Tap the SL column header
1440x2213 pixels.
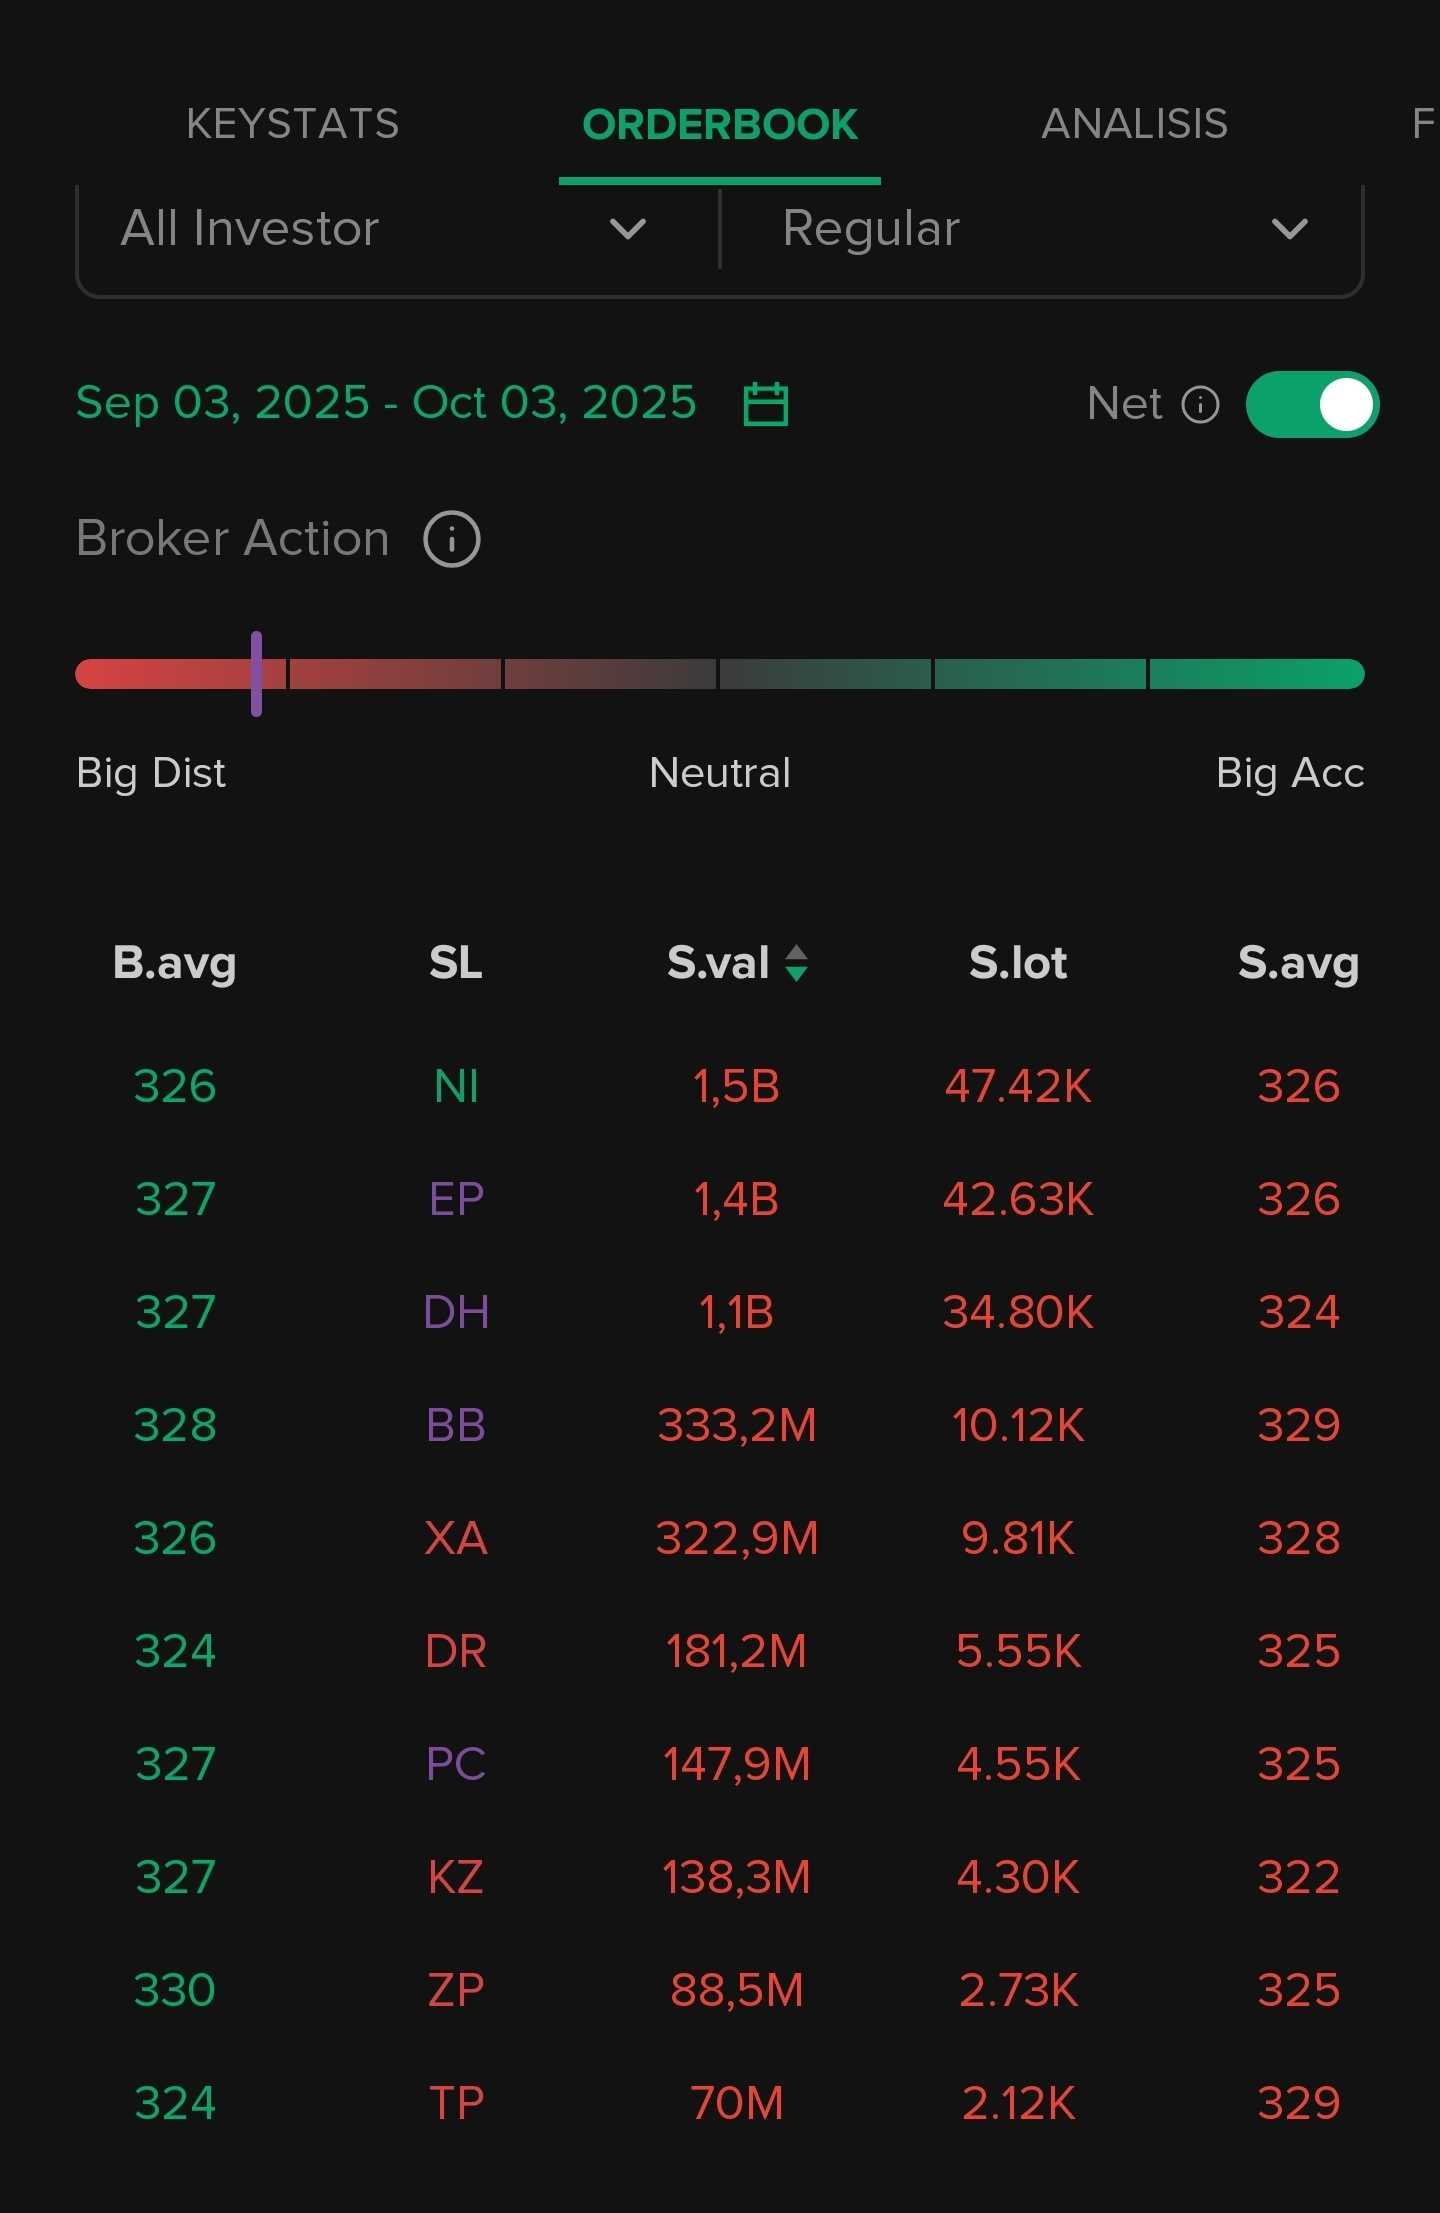456,963
